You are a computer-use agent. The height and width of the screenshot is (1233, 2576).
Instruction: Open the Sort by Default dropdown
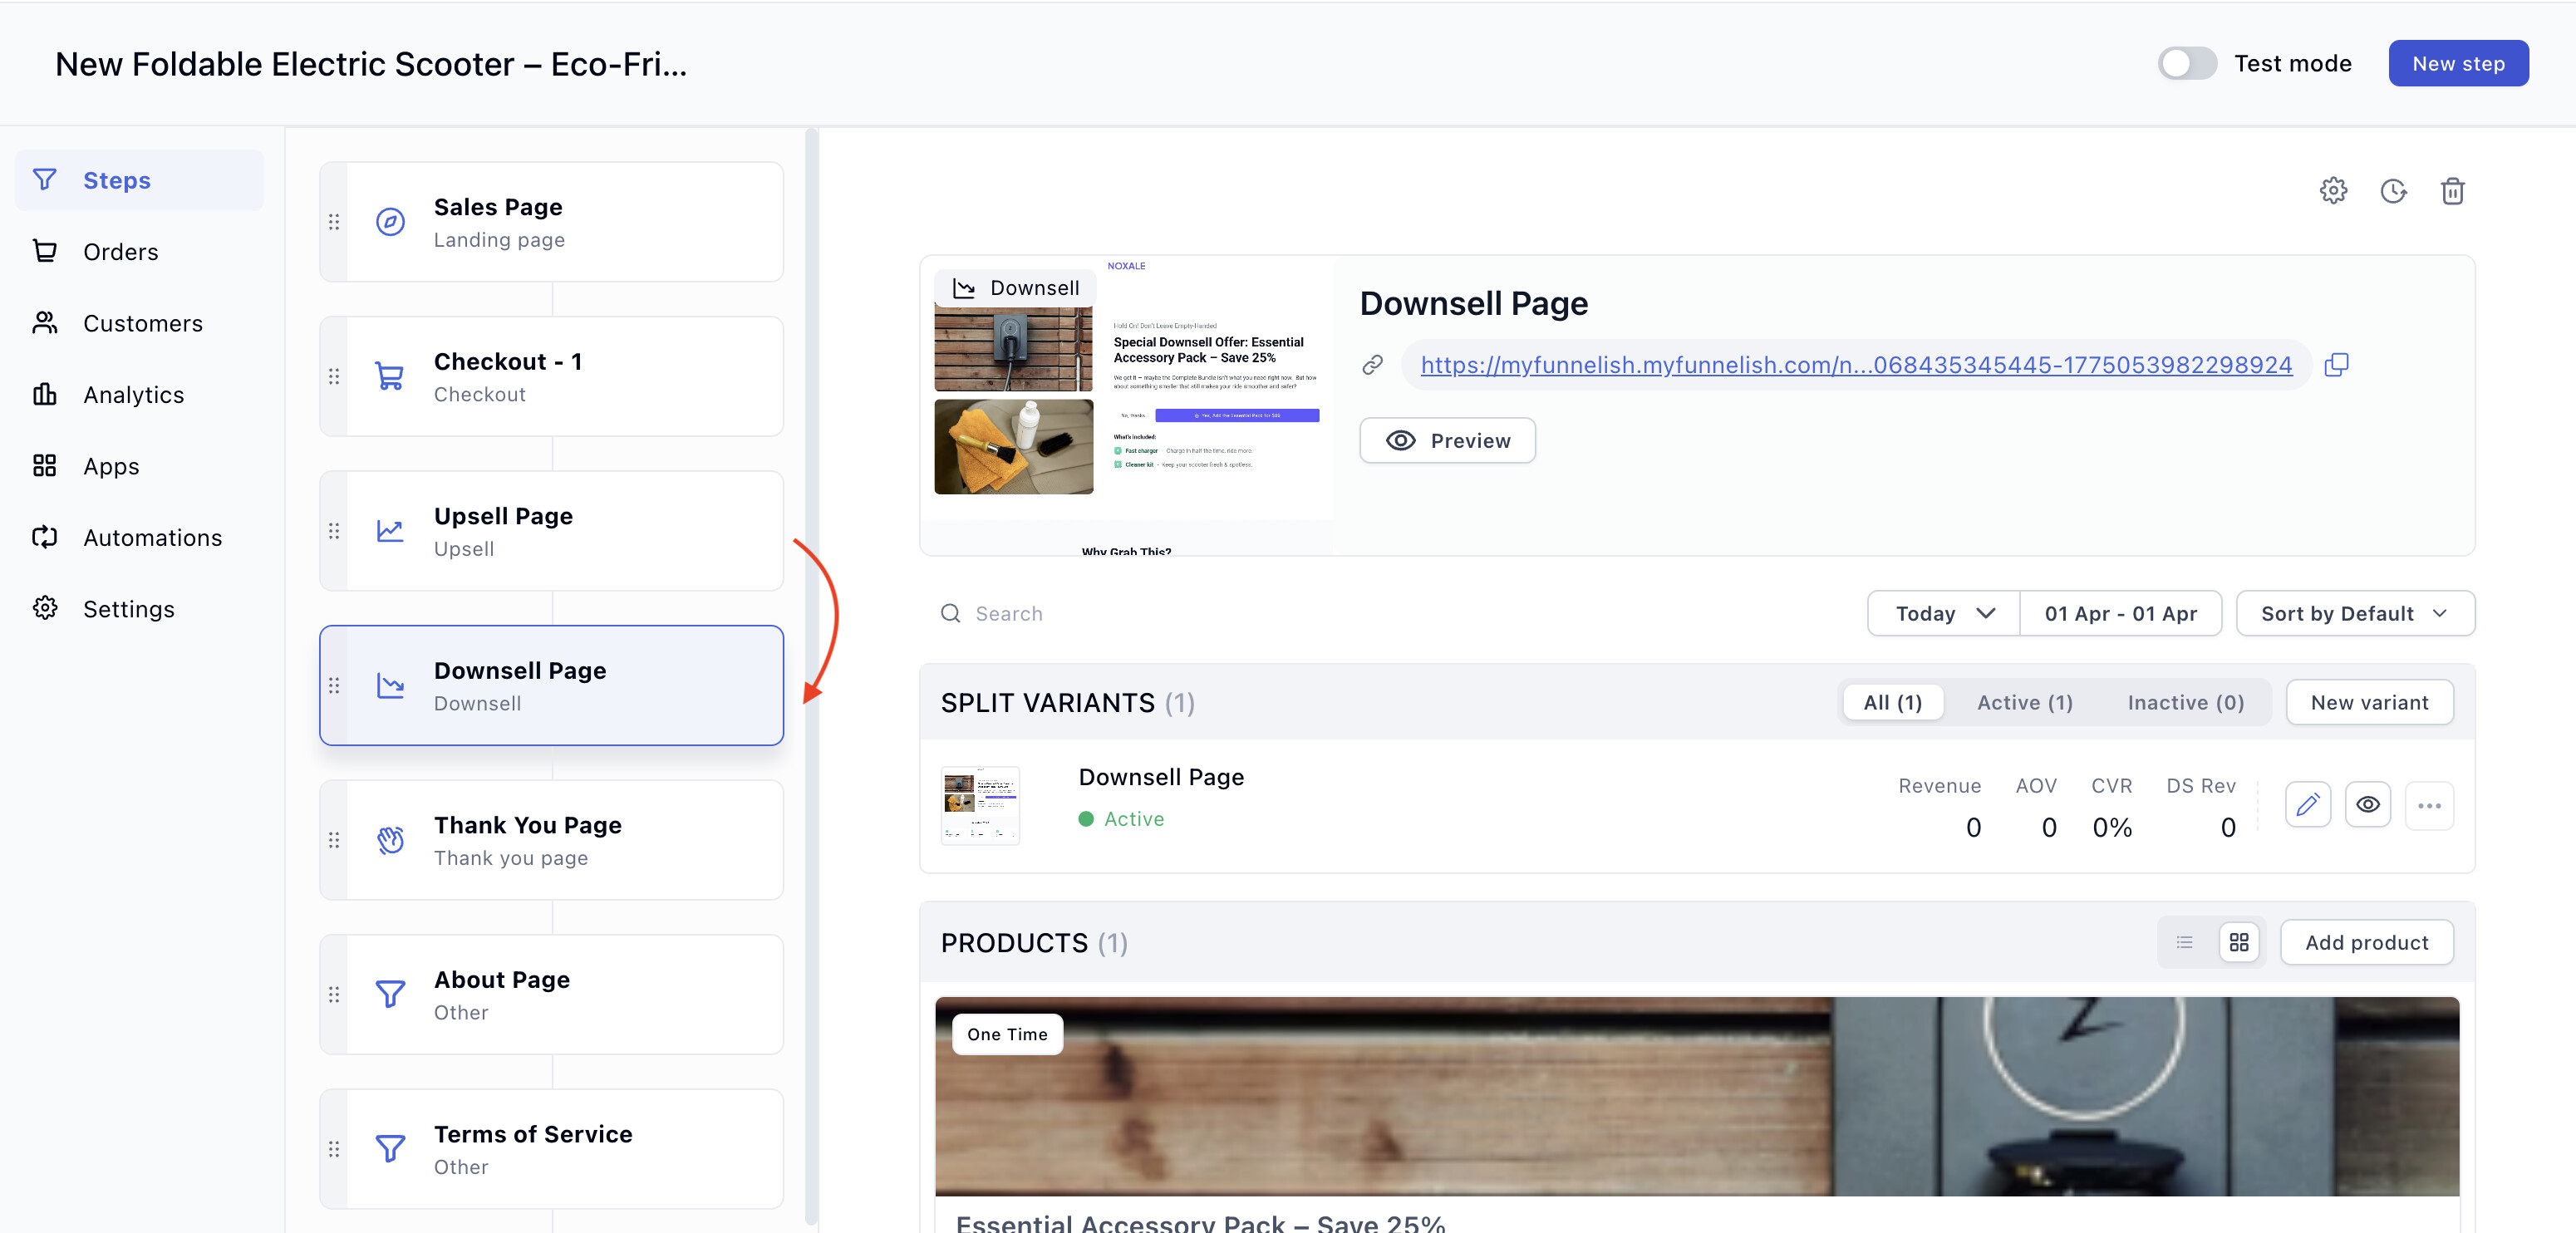pyautogui.click(x=2354, y=613)
